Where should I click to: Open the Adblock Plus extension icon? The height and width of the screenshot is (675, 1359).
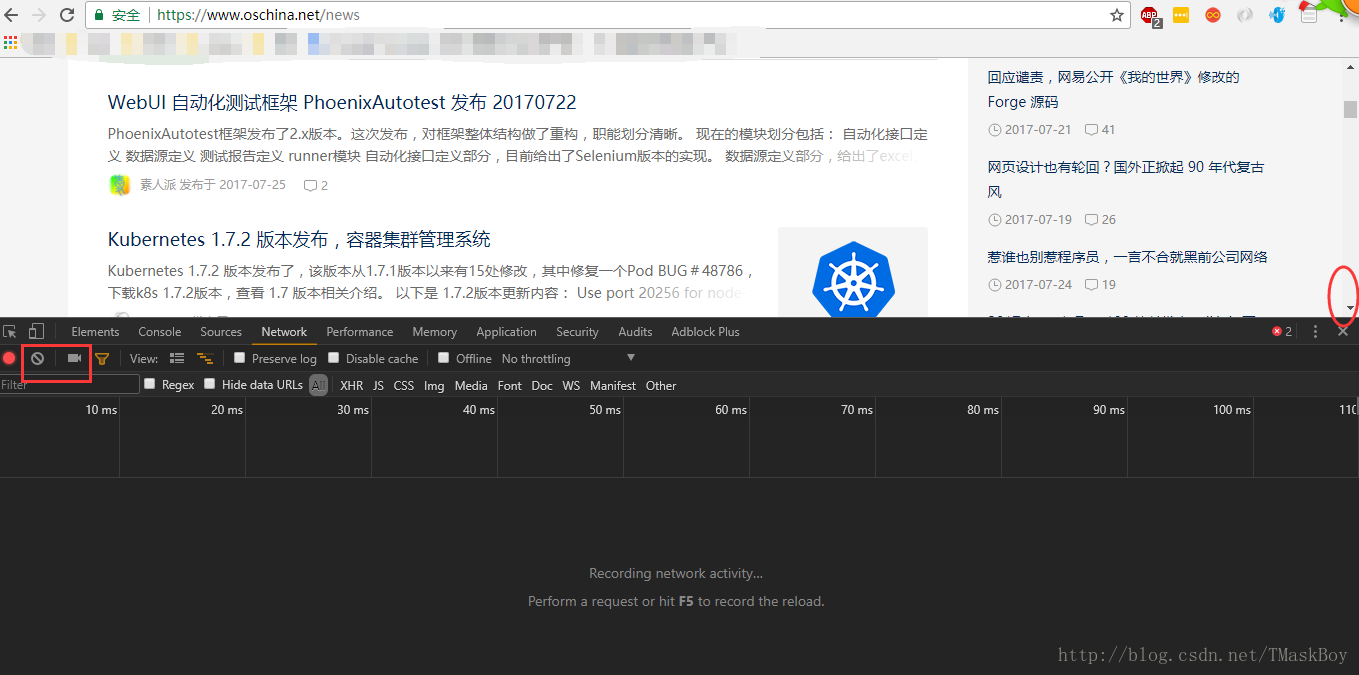click(x=1149, y=15)
